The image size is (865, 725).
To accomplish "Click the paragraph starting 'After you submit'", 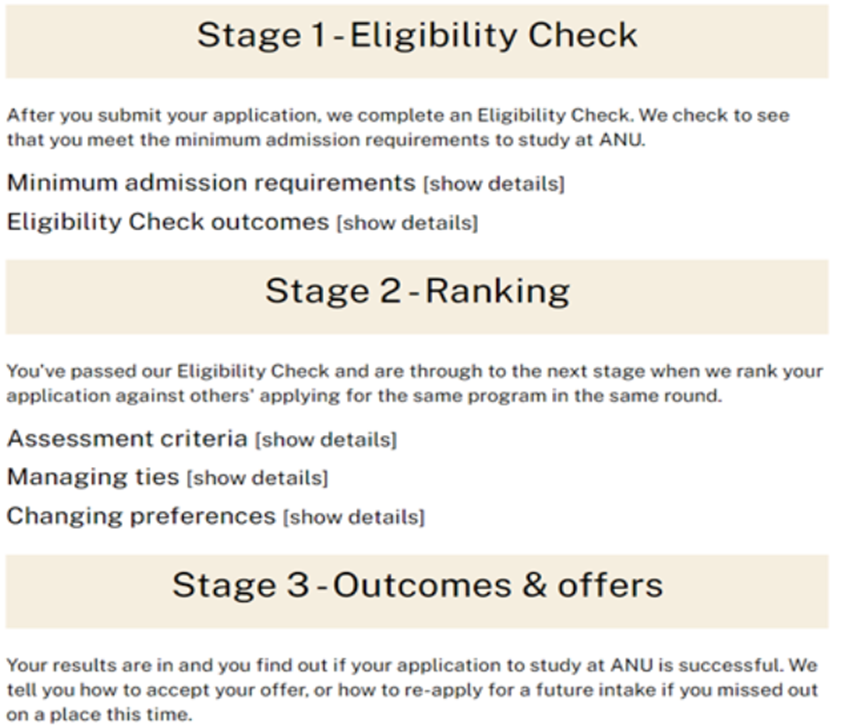I will click(x=398, y=127).
